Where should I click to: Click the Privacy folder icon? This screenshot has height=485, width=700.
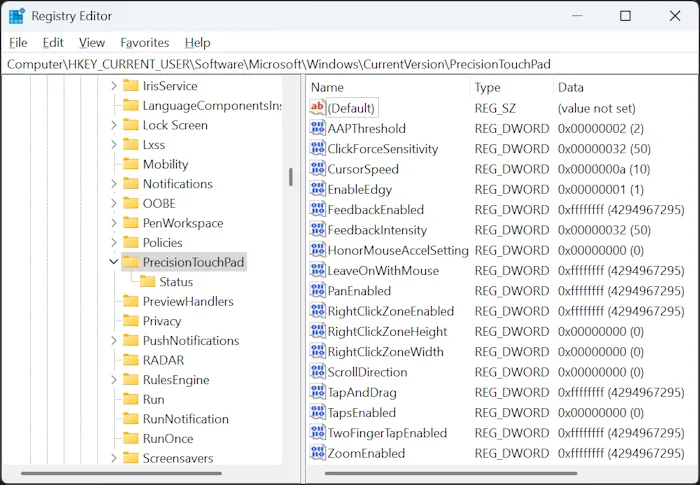(130, 321)
